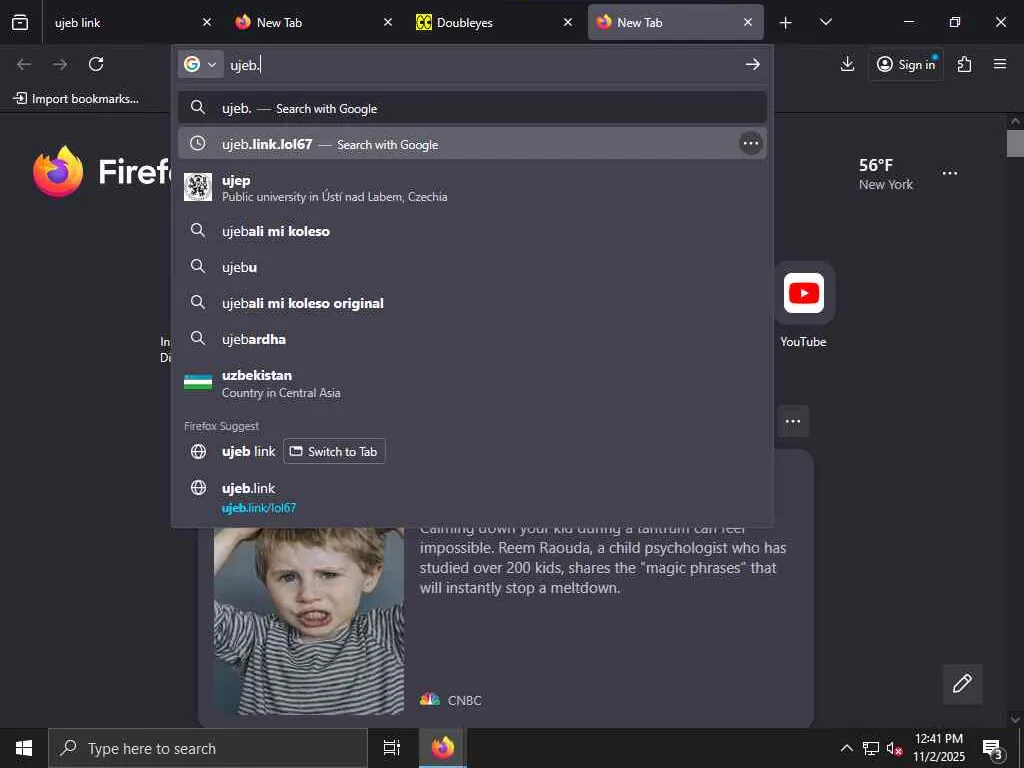Click the ujep university logo thumbnail
Viewport: 1024px width, 768px height.
click(x=198, y=187)
